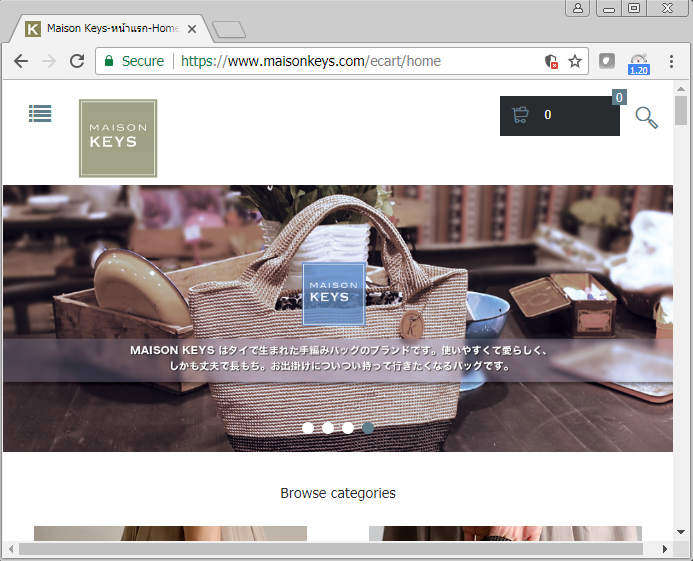Open site search with magnifier icon
The height and width of the screenshot is (561, 693).
[x=647, y=118]
